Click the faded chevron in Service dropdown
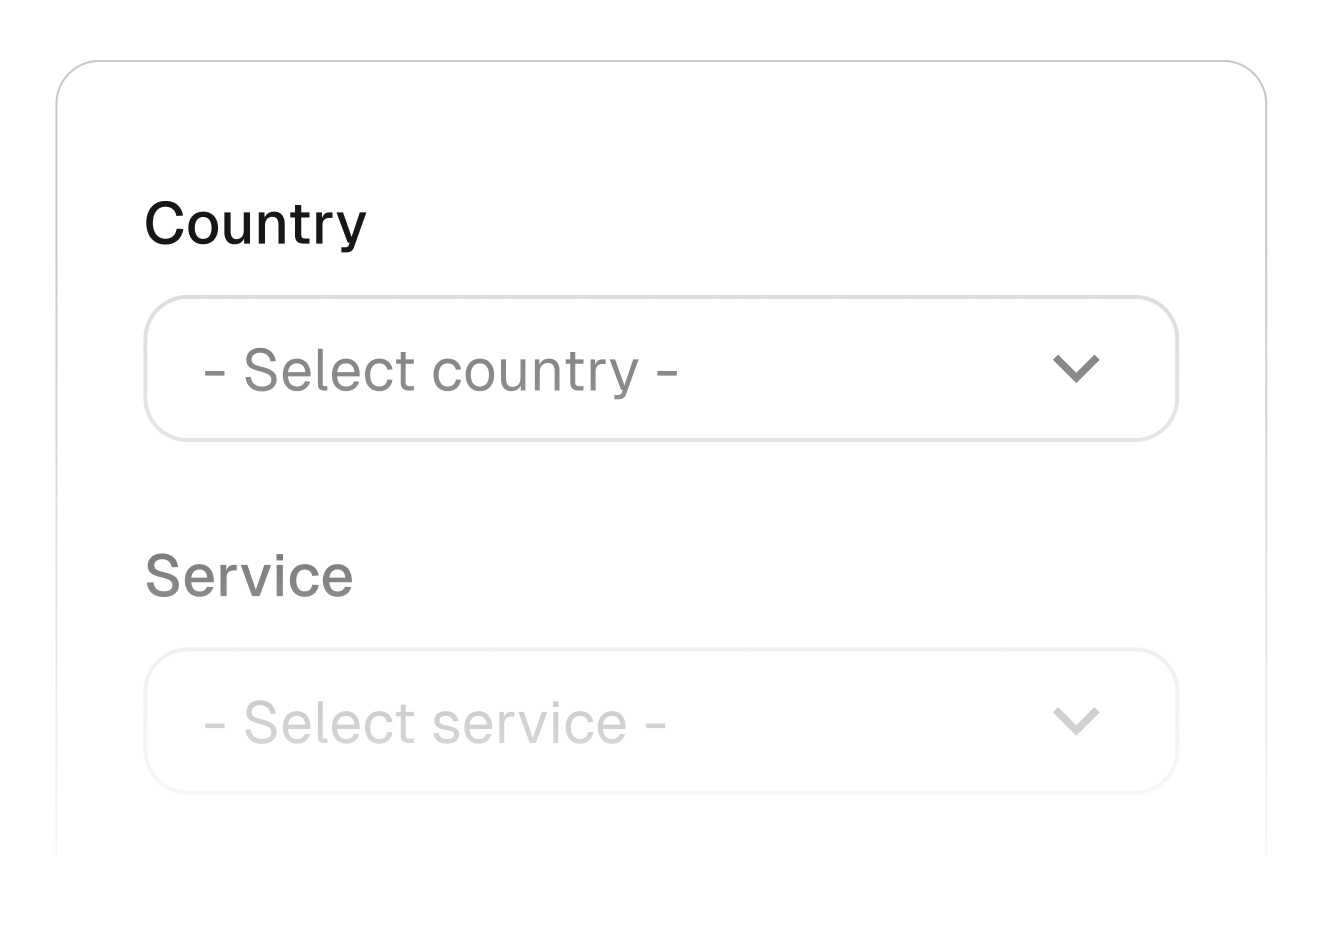Image resolution: width=1324 pixels, height=948 pixels. [x=1076, y=721]
